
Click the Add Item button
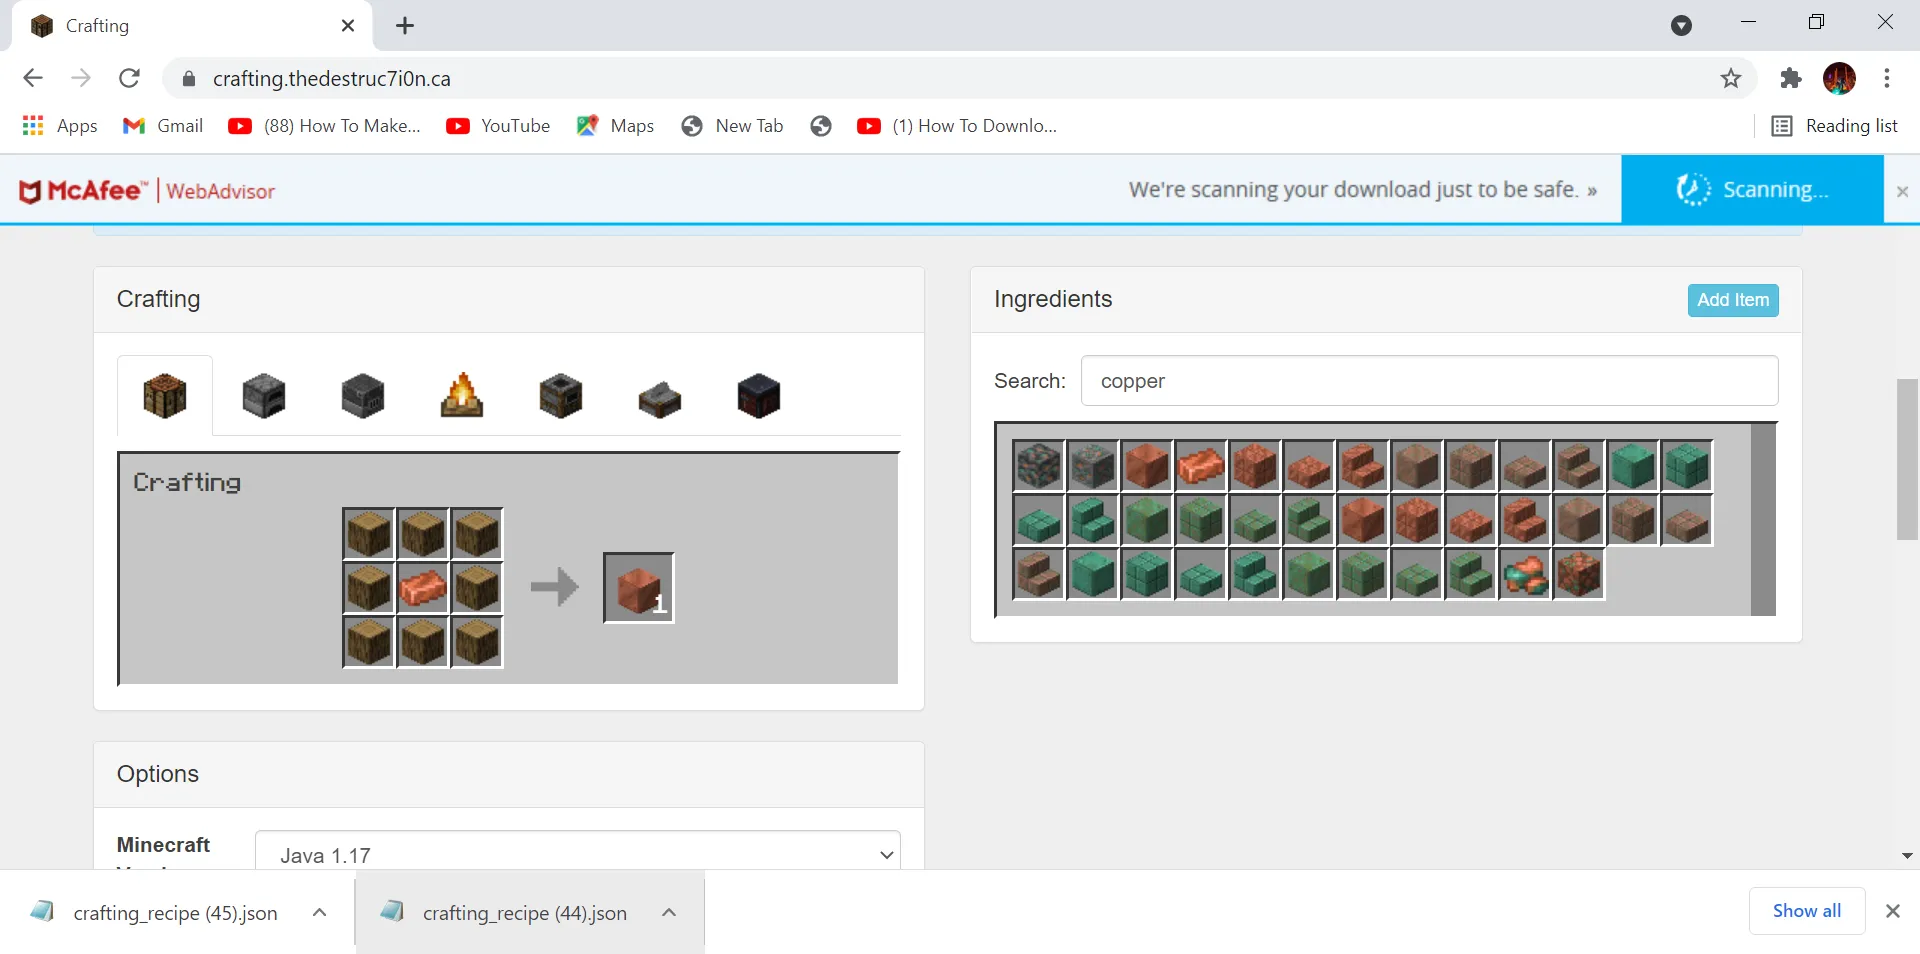coord(1732,300)
